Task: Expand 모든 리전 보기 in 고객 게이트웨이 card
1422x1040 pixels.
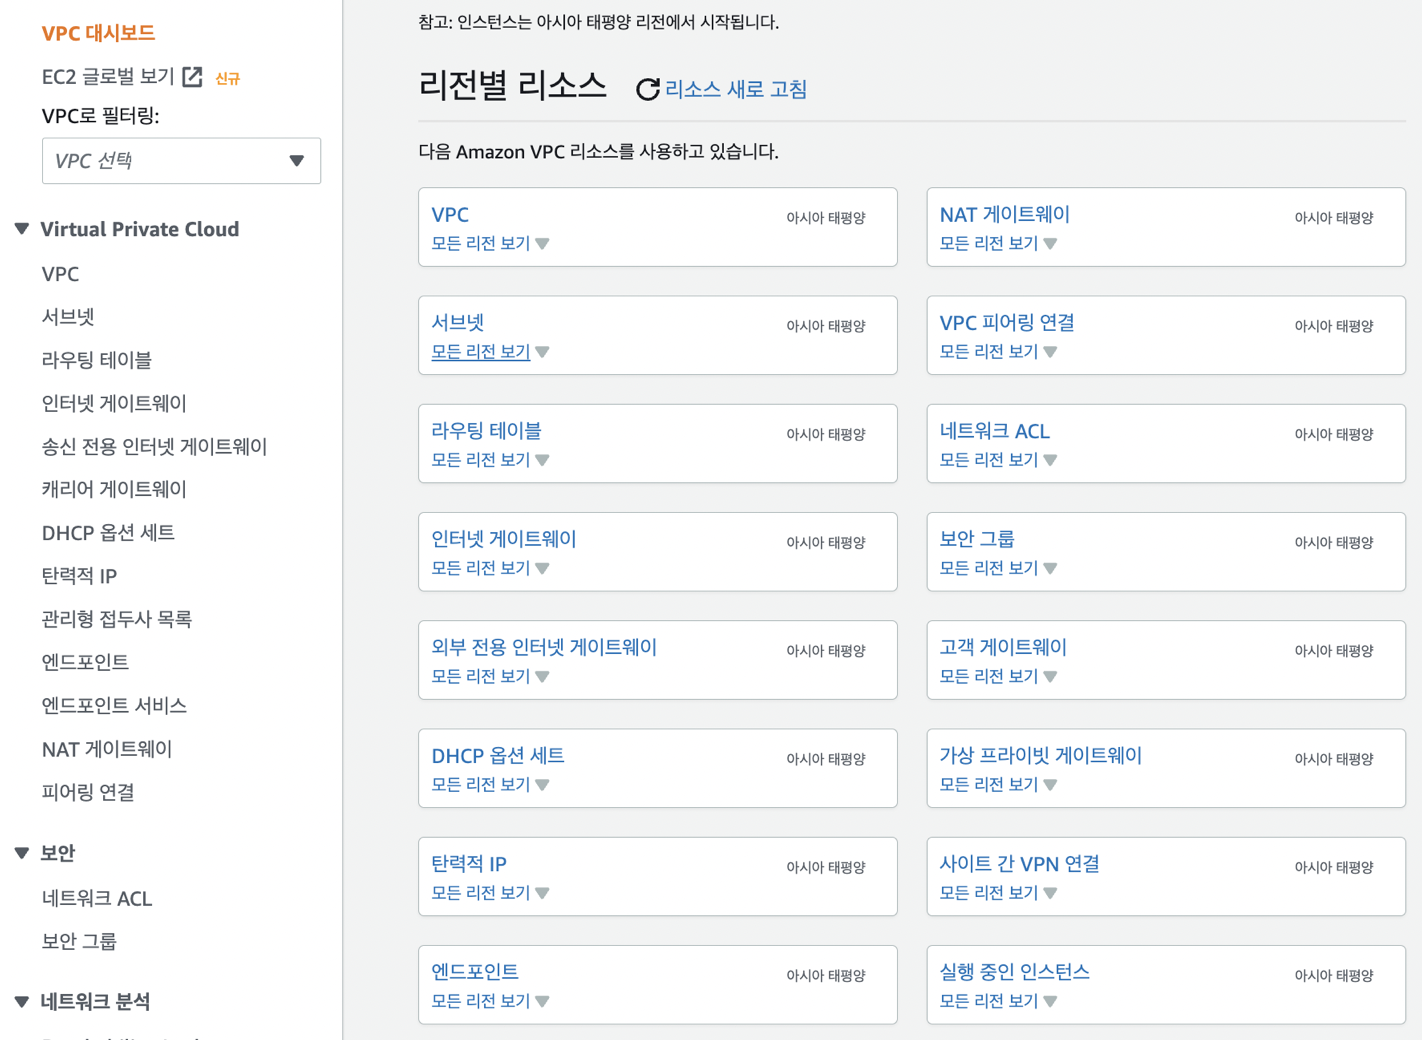Action: 998,676
